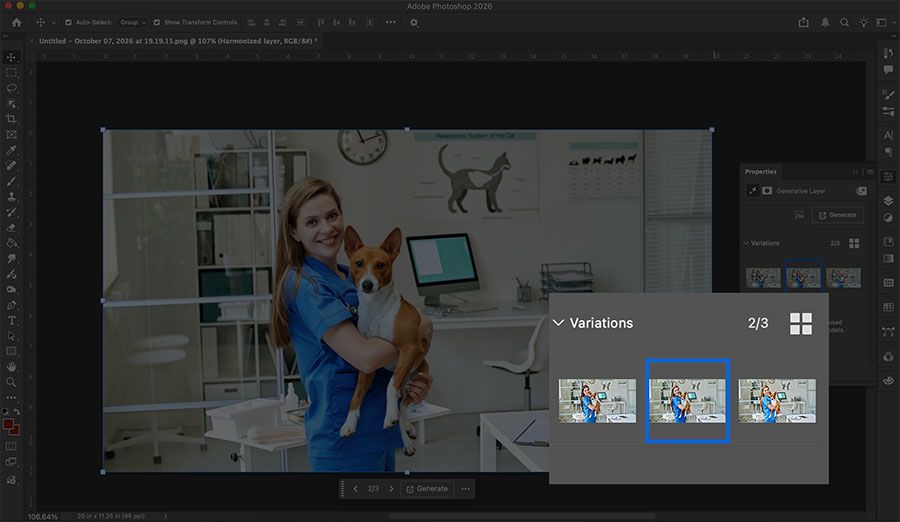Select the Clone Stamp tool
The width and height of the screenshot is (900, 522).
click(11, 196)
